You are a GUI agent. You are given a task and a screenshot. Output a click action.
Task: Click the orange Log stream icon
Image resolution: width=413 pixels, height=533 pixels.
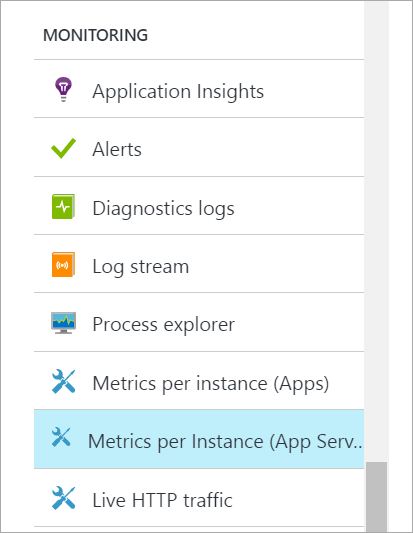point(63,264)
